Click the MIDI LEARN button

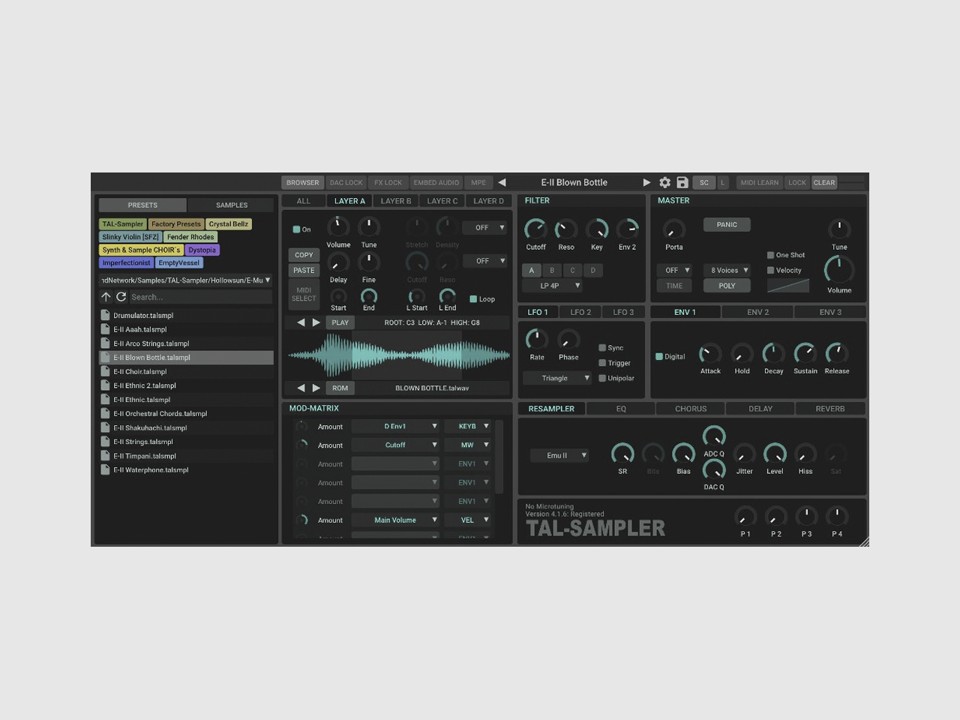pos(759,182)
